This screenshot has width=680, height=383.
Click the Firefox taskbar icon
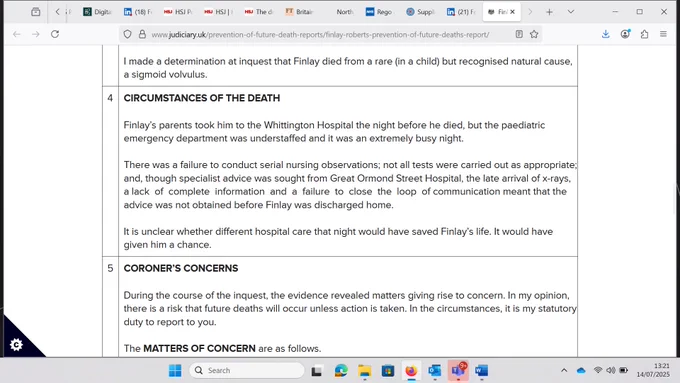coord(411,371)
